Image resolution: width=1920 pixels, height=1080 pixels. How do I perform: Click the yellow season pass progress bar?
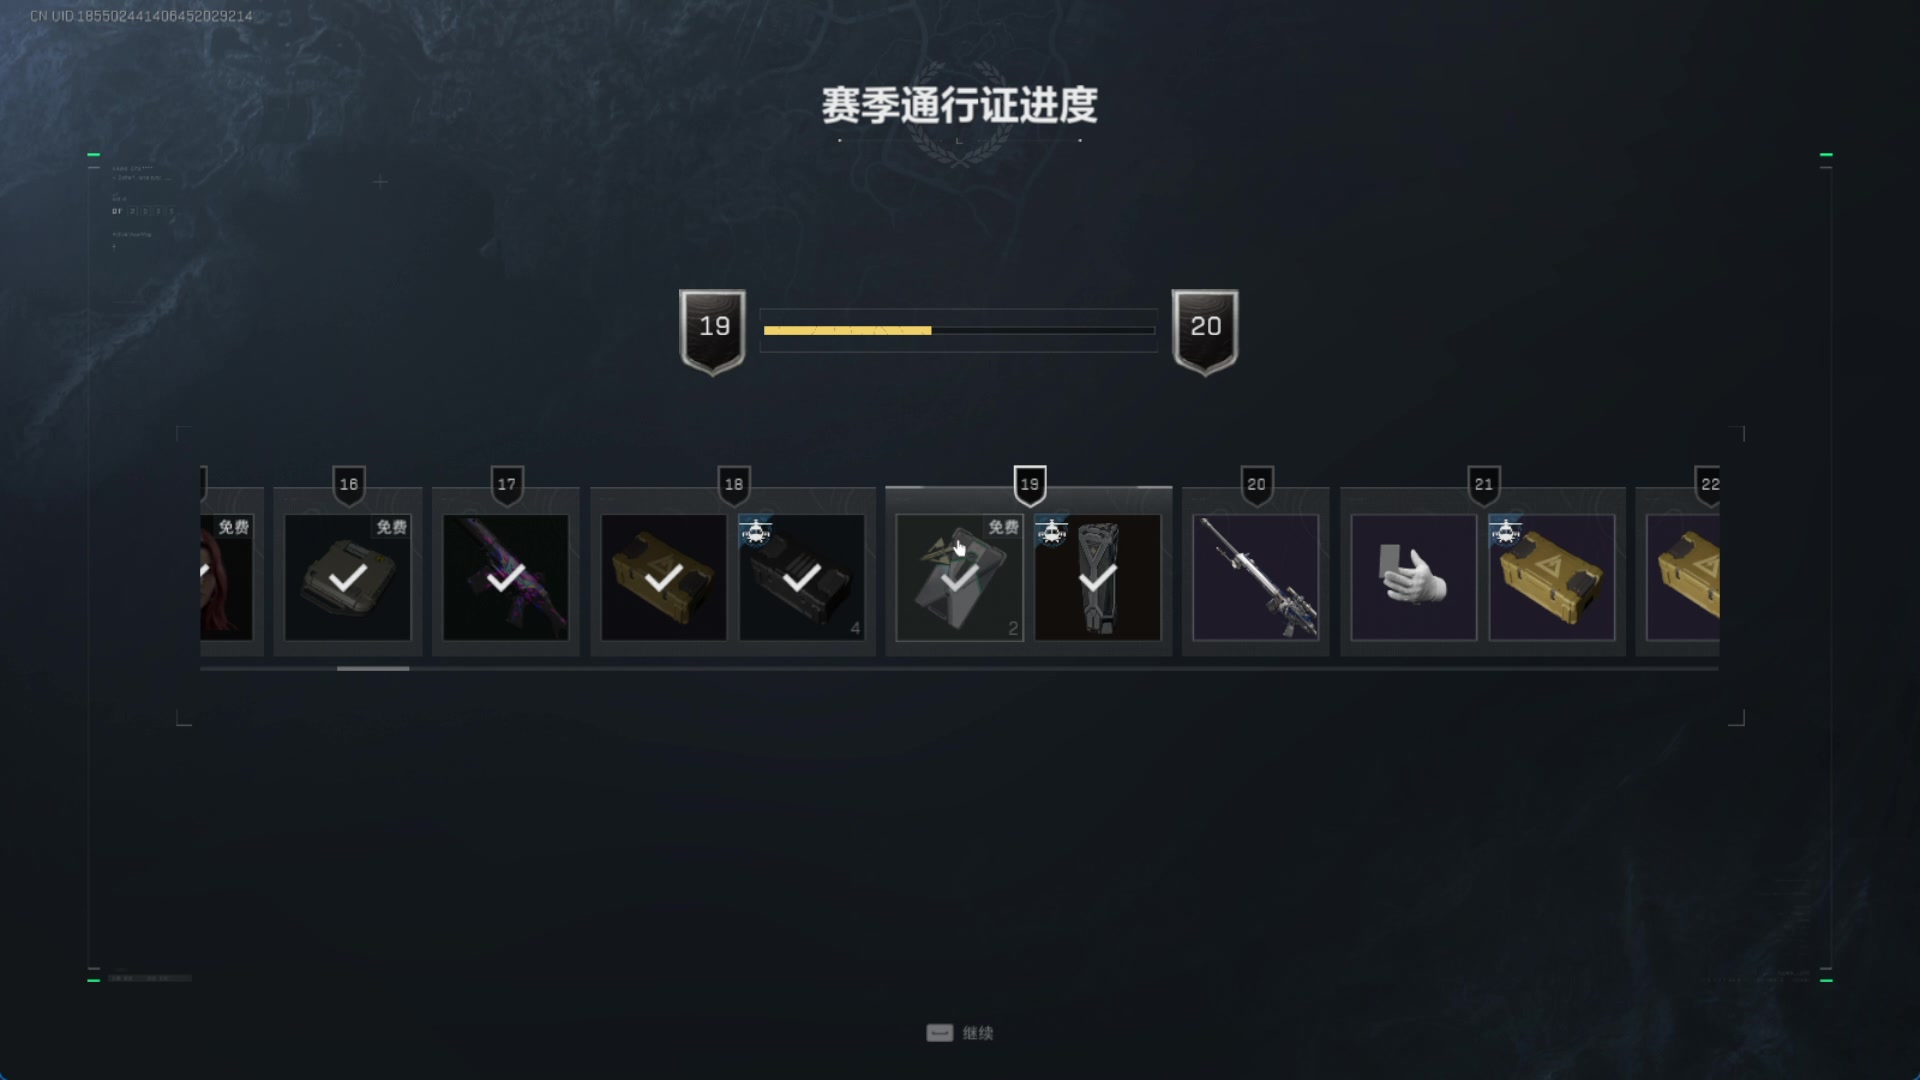click(959, 330)
